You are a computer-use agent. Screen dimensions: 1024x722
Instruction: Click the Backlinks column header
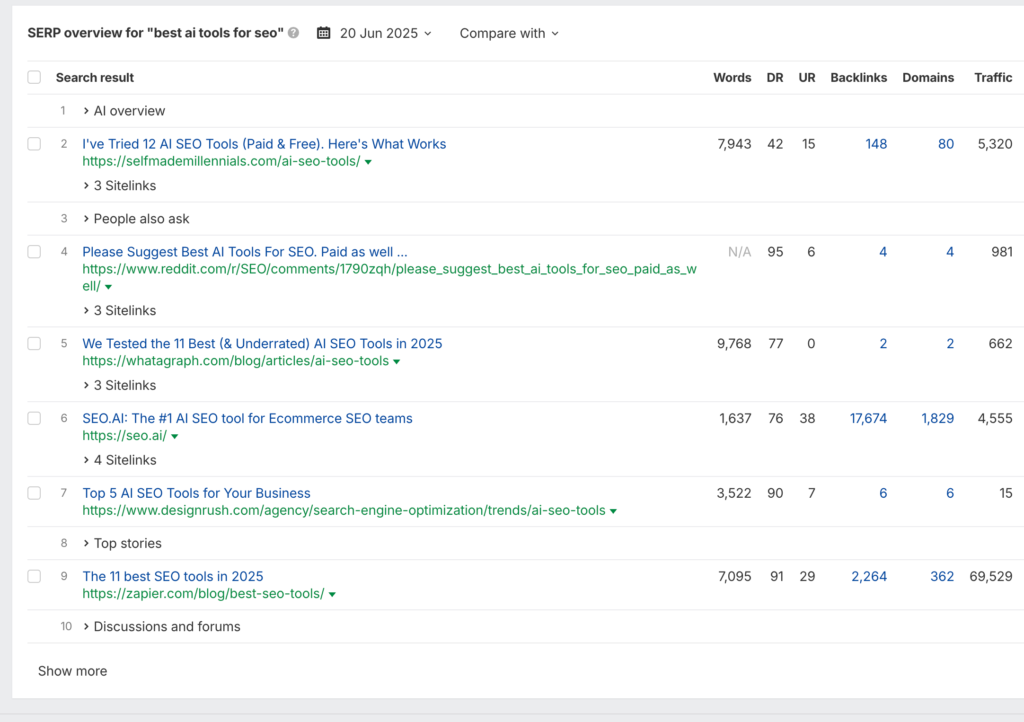pos(859,78)
